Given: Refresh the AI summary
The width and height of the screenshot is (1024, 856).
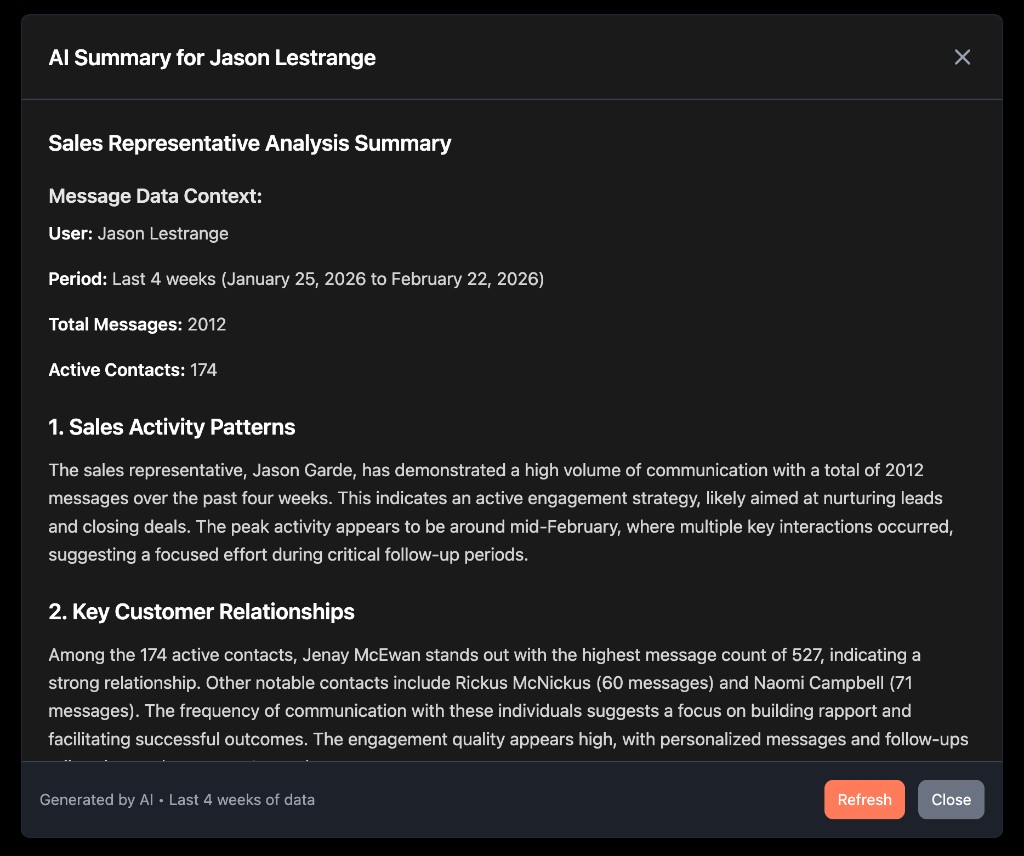Looking at the screenshot, I should coord(864,799).
